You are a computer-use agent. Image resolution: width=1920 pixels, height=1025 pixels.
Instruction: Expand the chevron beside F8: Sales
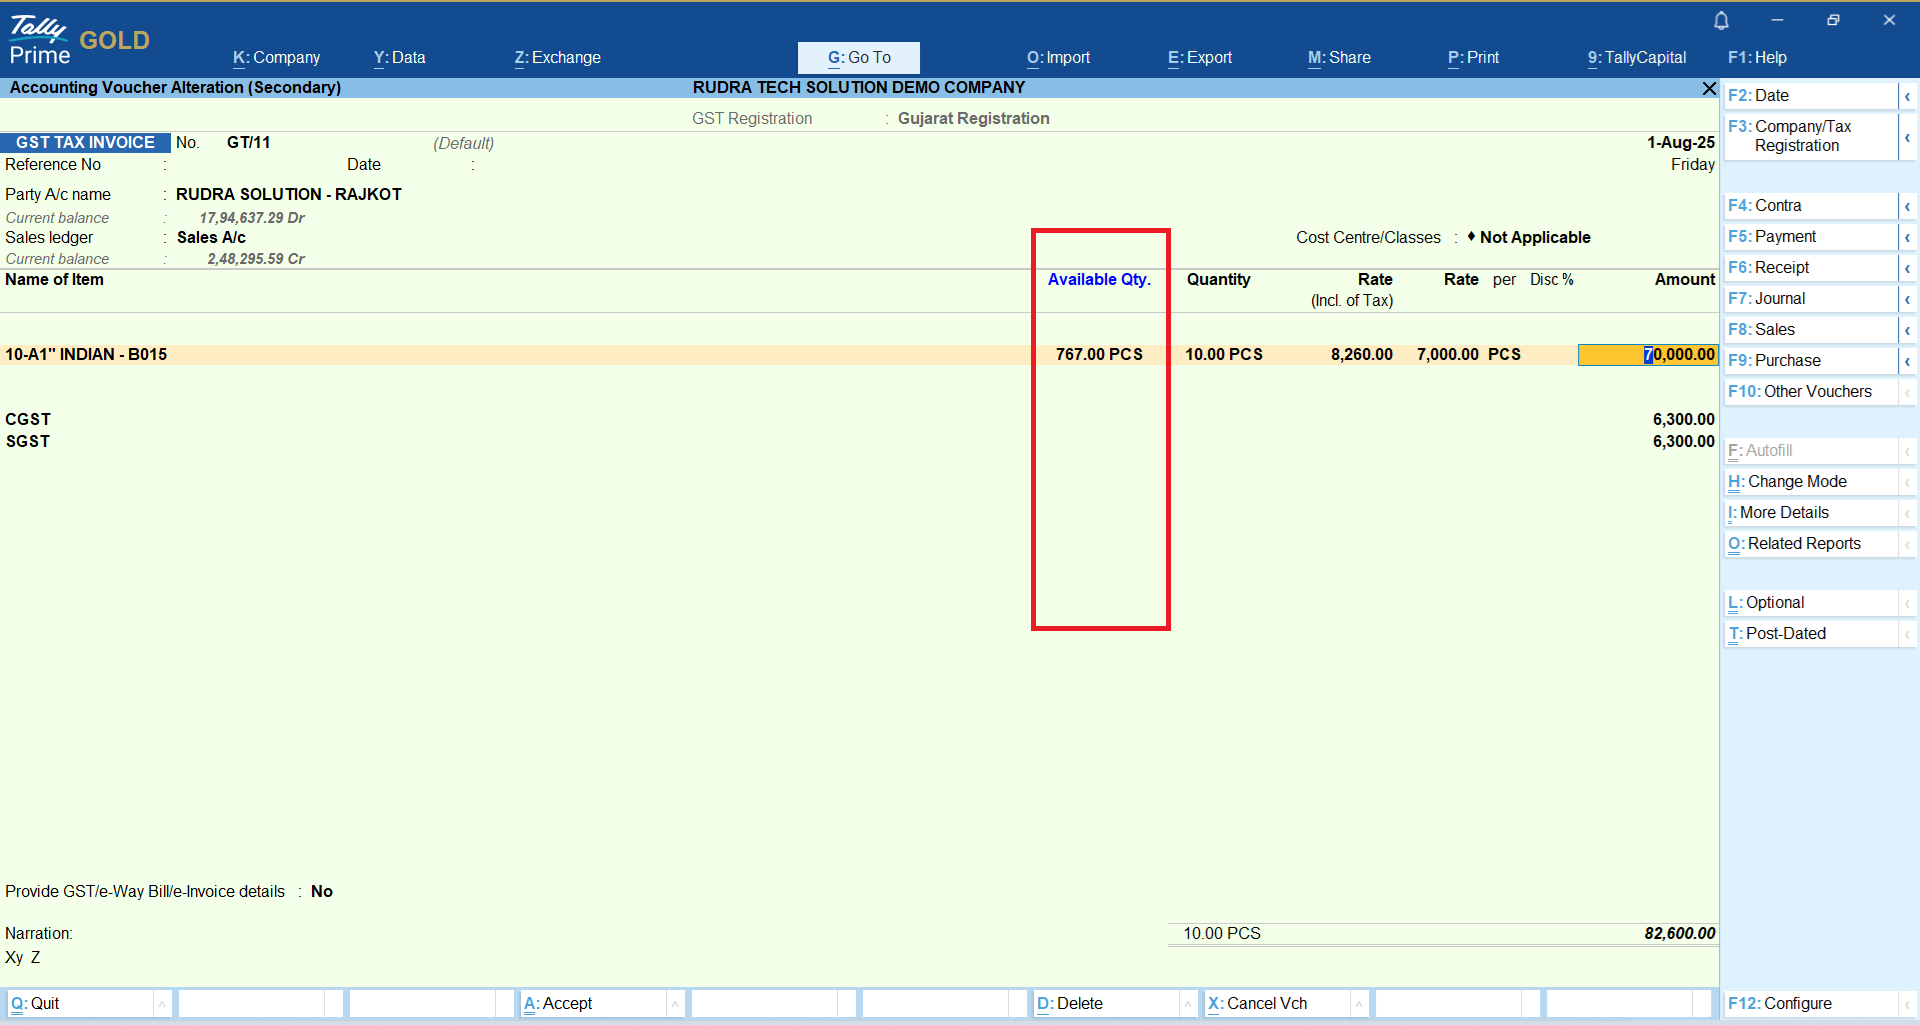pos(1907,330)
